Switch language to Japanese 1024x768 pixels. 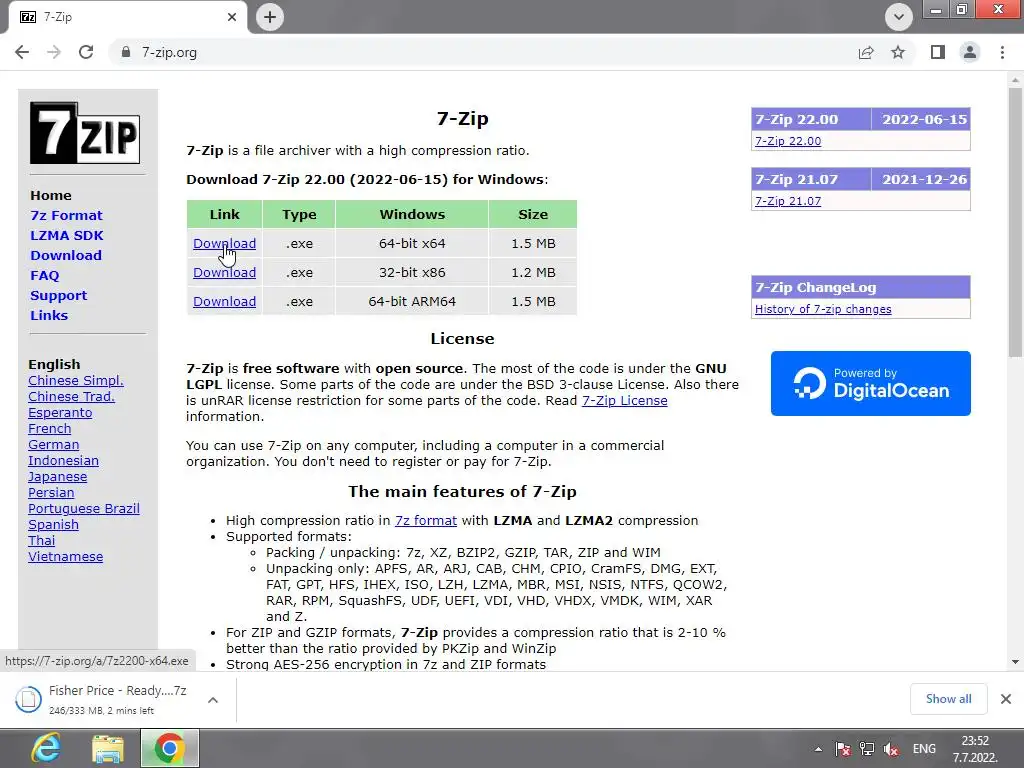coord(57,477)
